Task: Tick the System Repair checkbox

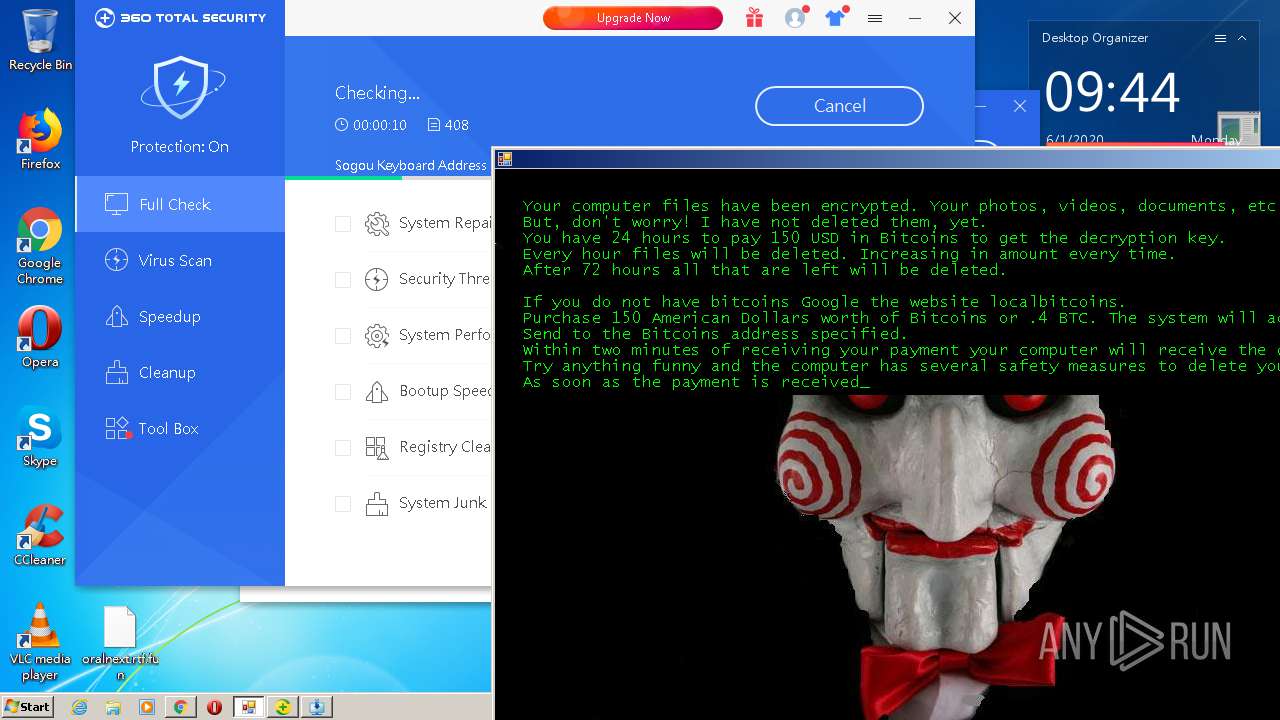Action: [x=343, y=224]
